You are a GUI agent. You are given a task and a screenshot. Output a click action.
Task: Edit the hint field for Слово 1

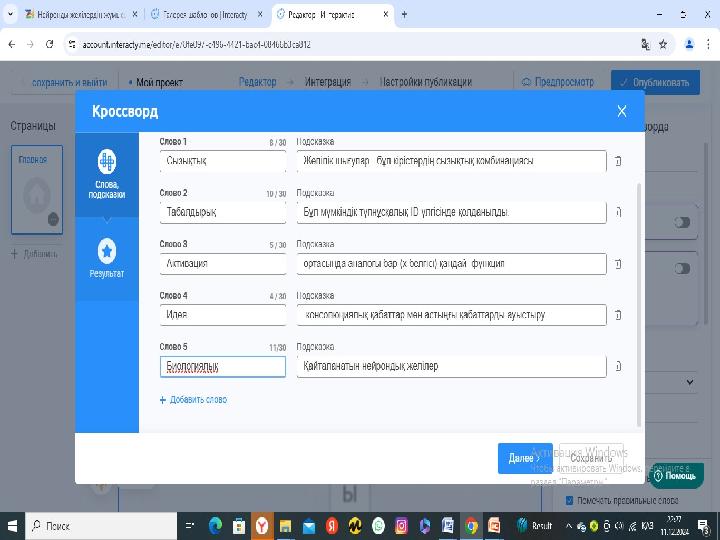(x=451, y=161)
